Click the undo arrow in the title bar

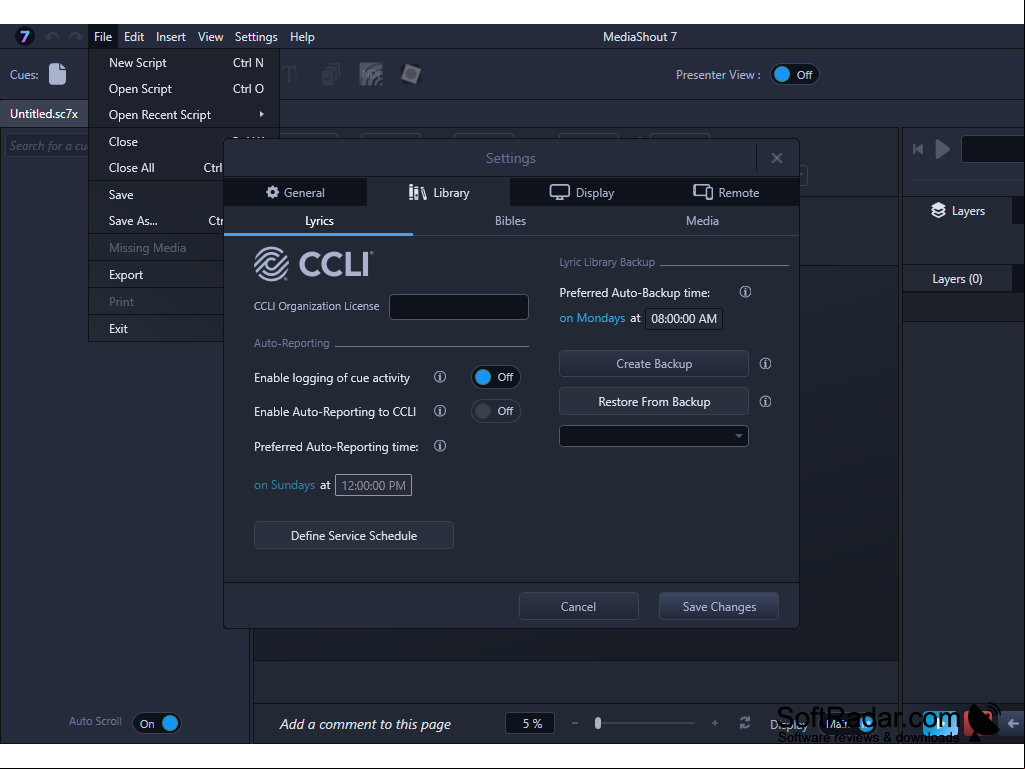pos(52,37)
